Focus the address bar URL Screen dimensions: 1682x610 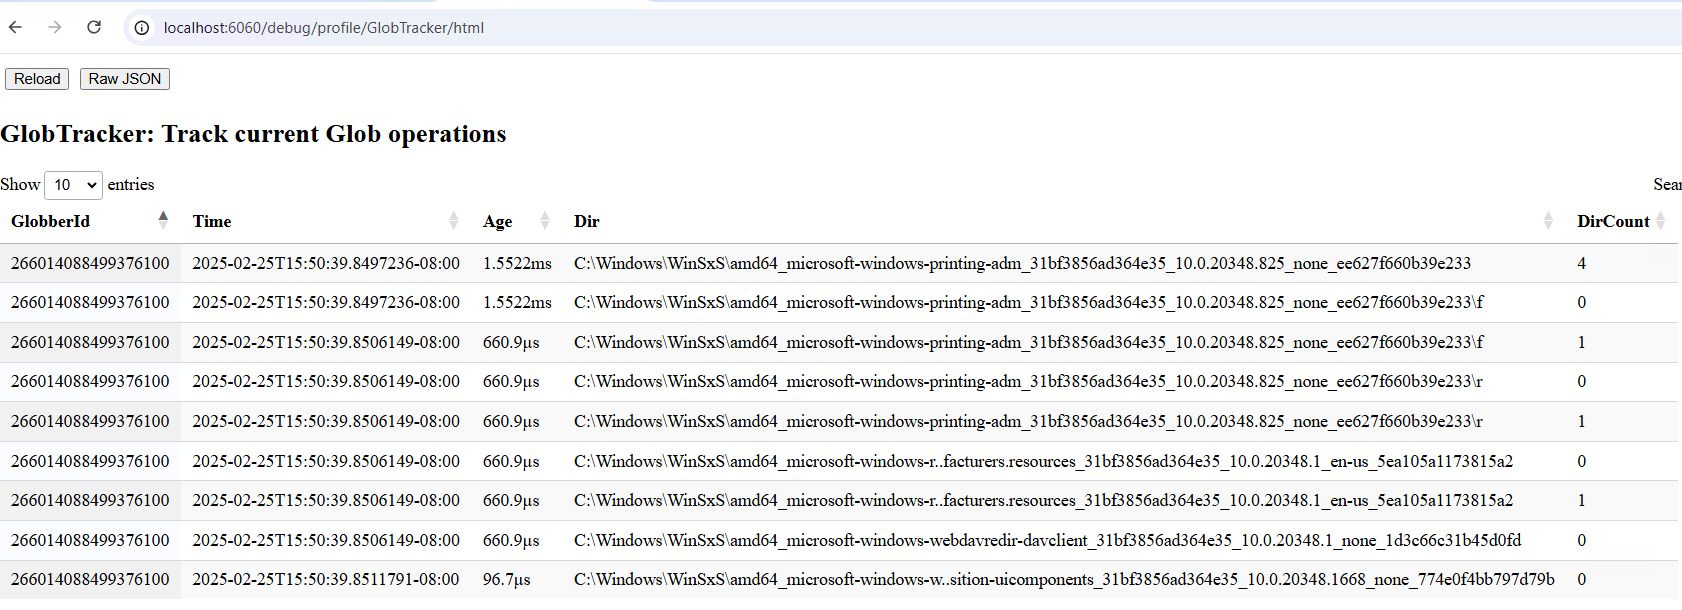coord(324,28)
